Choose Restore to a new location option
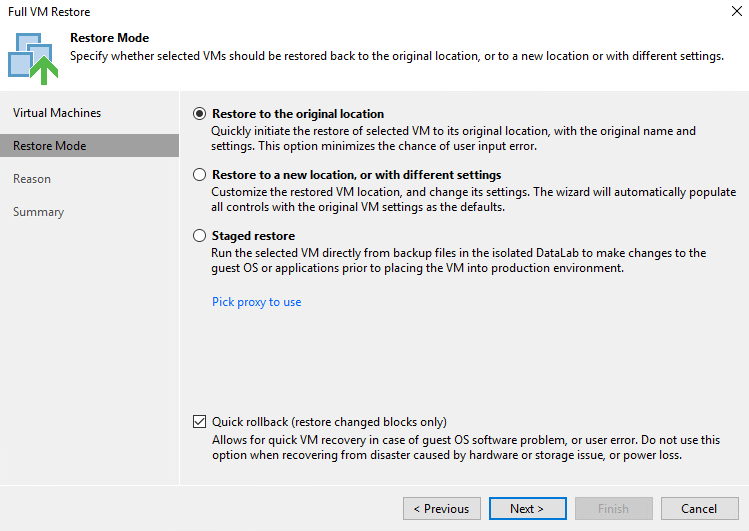Image resolution: width=749 pixels, height=531 pixels. [200, 175]
